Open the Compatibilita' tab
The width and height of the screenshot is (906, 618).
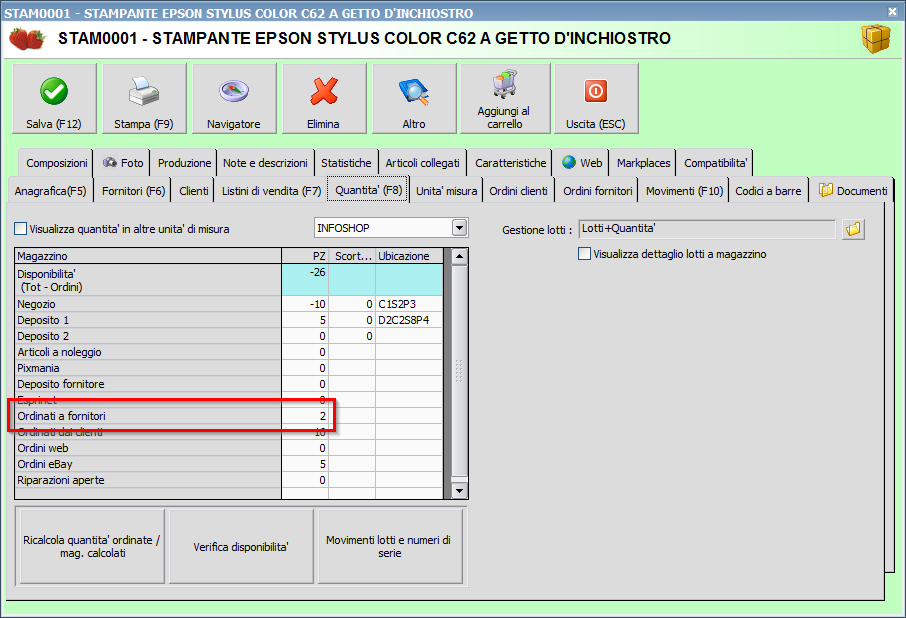tap(715, 163)
